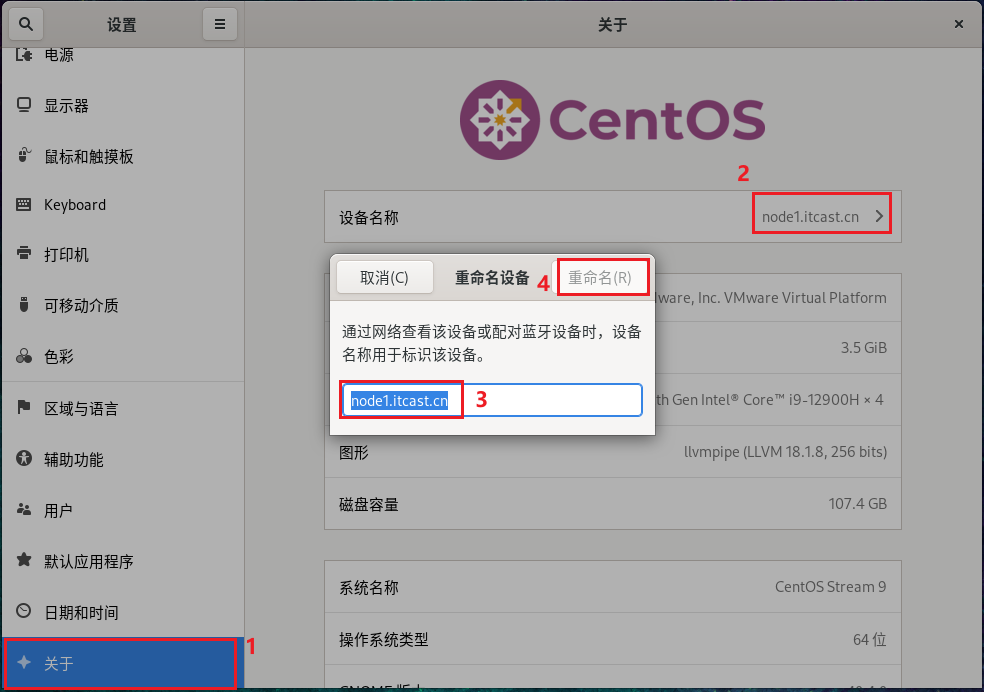984x692 pixels.
Task: Click the Users icon in sidebar
Action: [24, 509]
